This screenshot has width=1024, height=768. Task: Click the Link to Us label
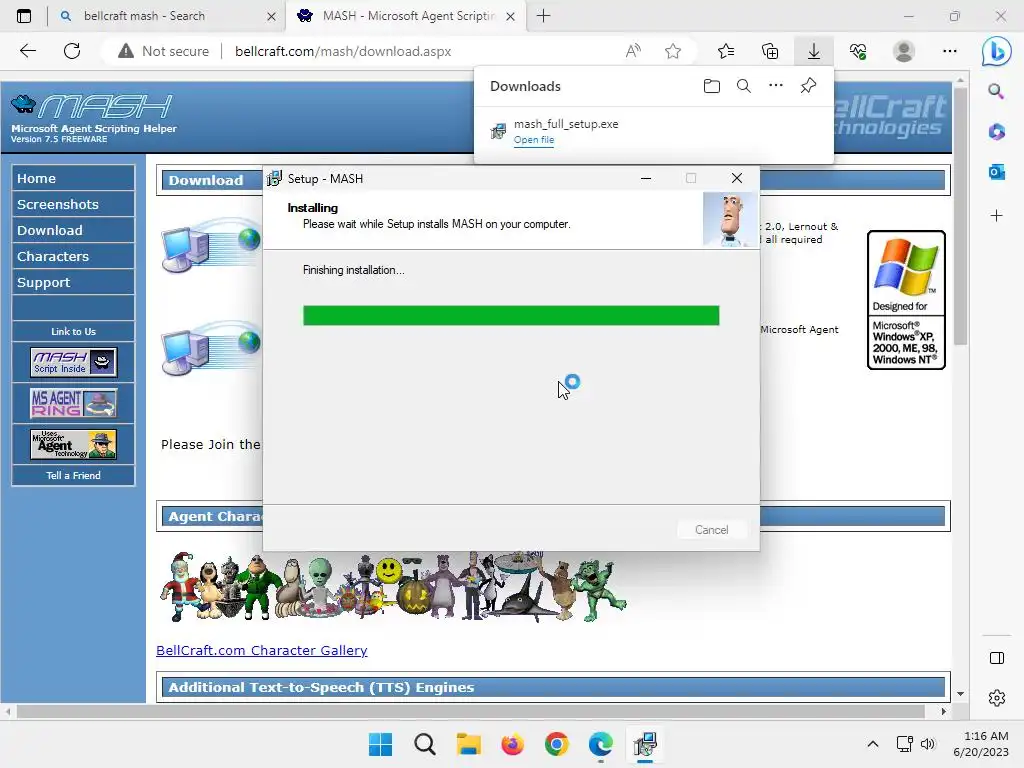coord(73,332)
